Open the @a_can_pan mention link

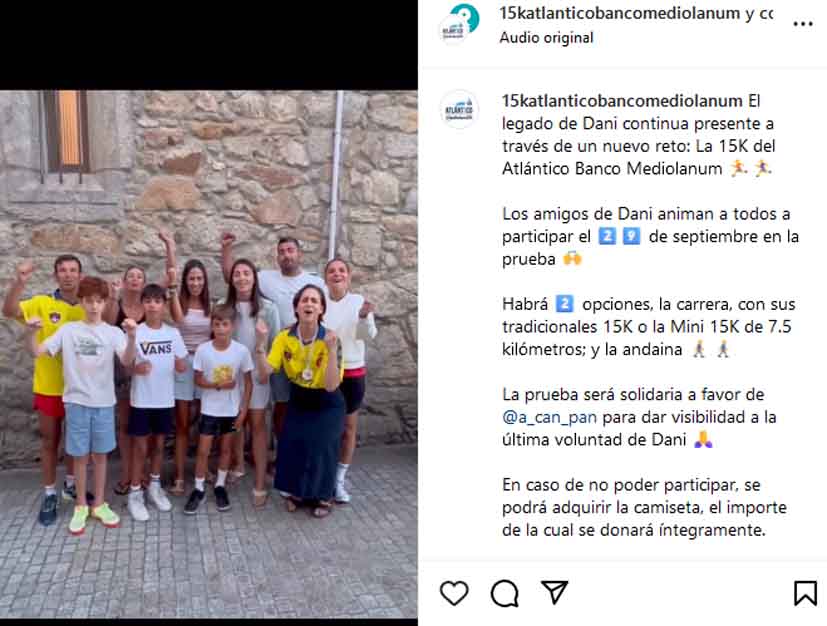(550, 417)
